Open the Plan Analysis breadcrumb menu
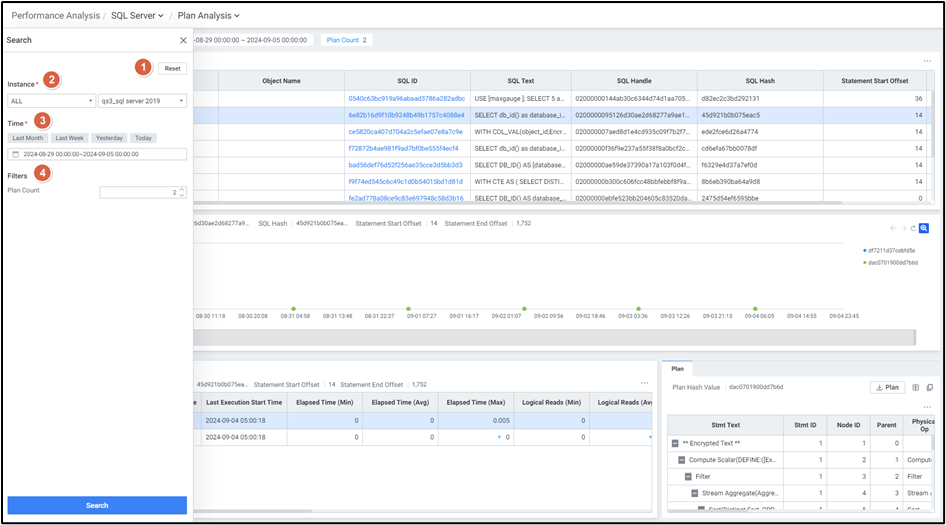 (x=208, y=16)
